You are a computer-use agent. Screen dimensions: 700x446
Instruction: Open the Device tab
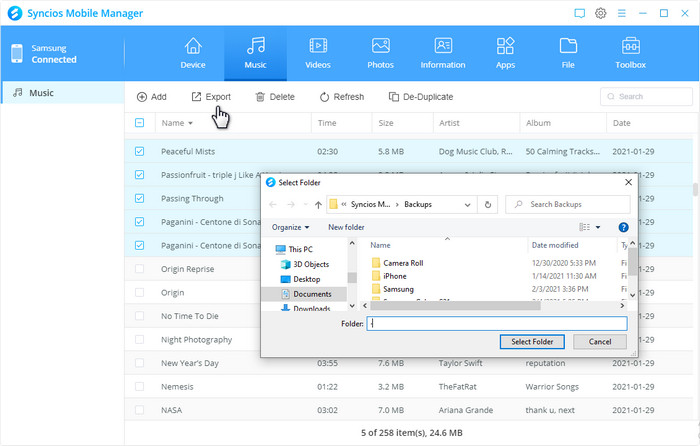tap(193, 54)
